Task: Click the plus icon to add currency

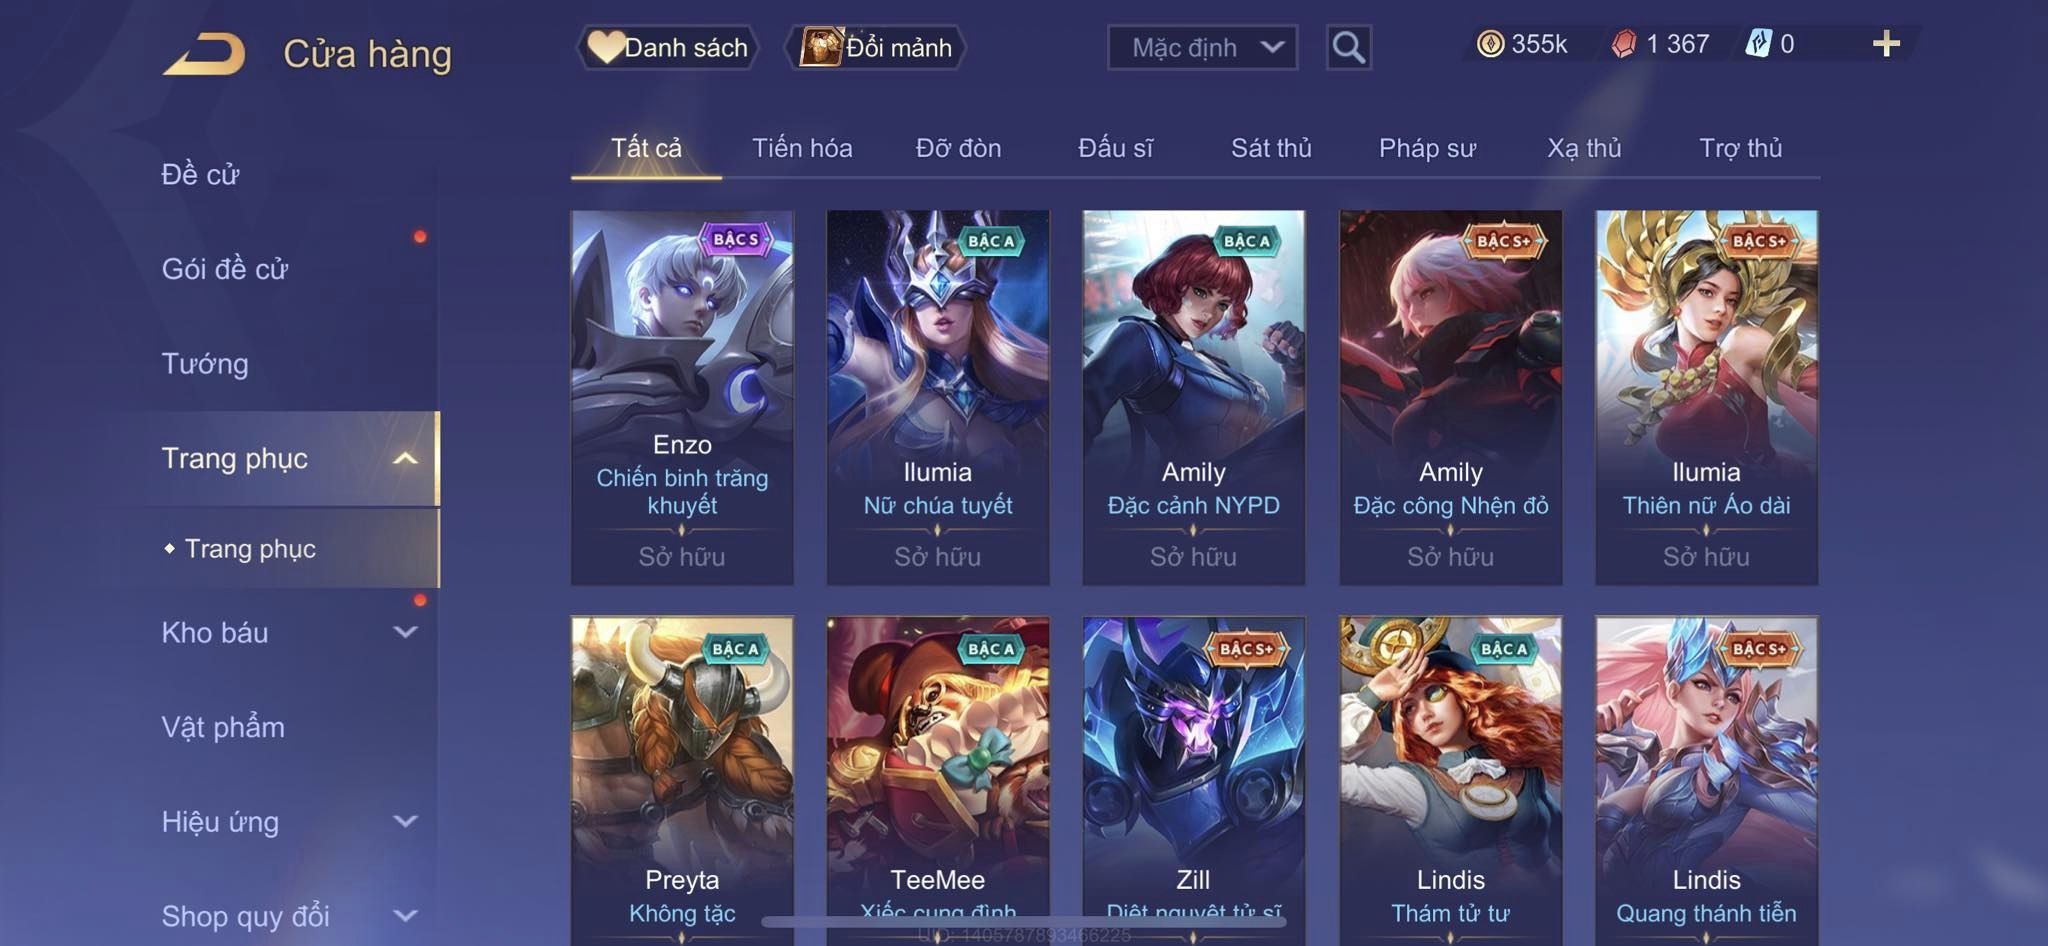Action: coord(1886,44)
